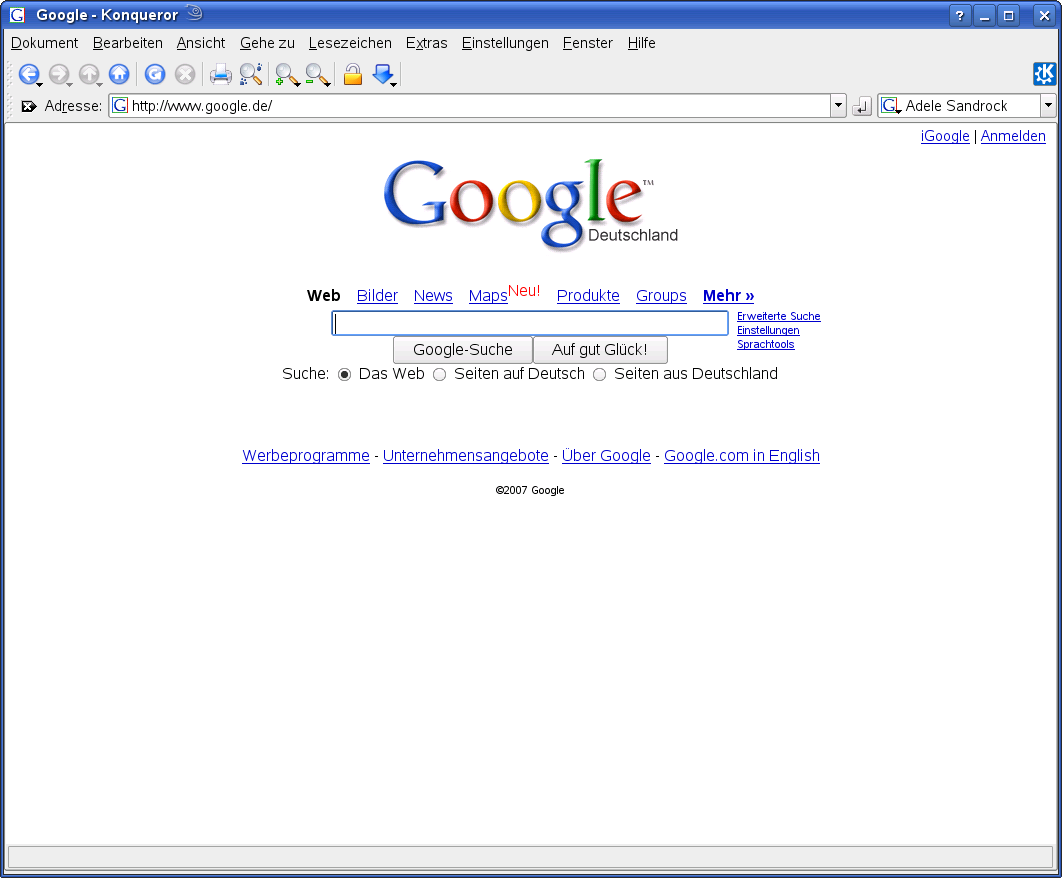This screenshot has height=878, width=1062.
Task: Open the Groups link
Action: pos(661,296)
